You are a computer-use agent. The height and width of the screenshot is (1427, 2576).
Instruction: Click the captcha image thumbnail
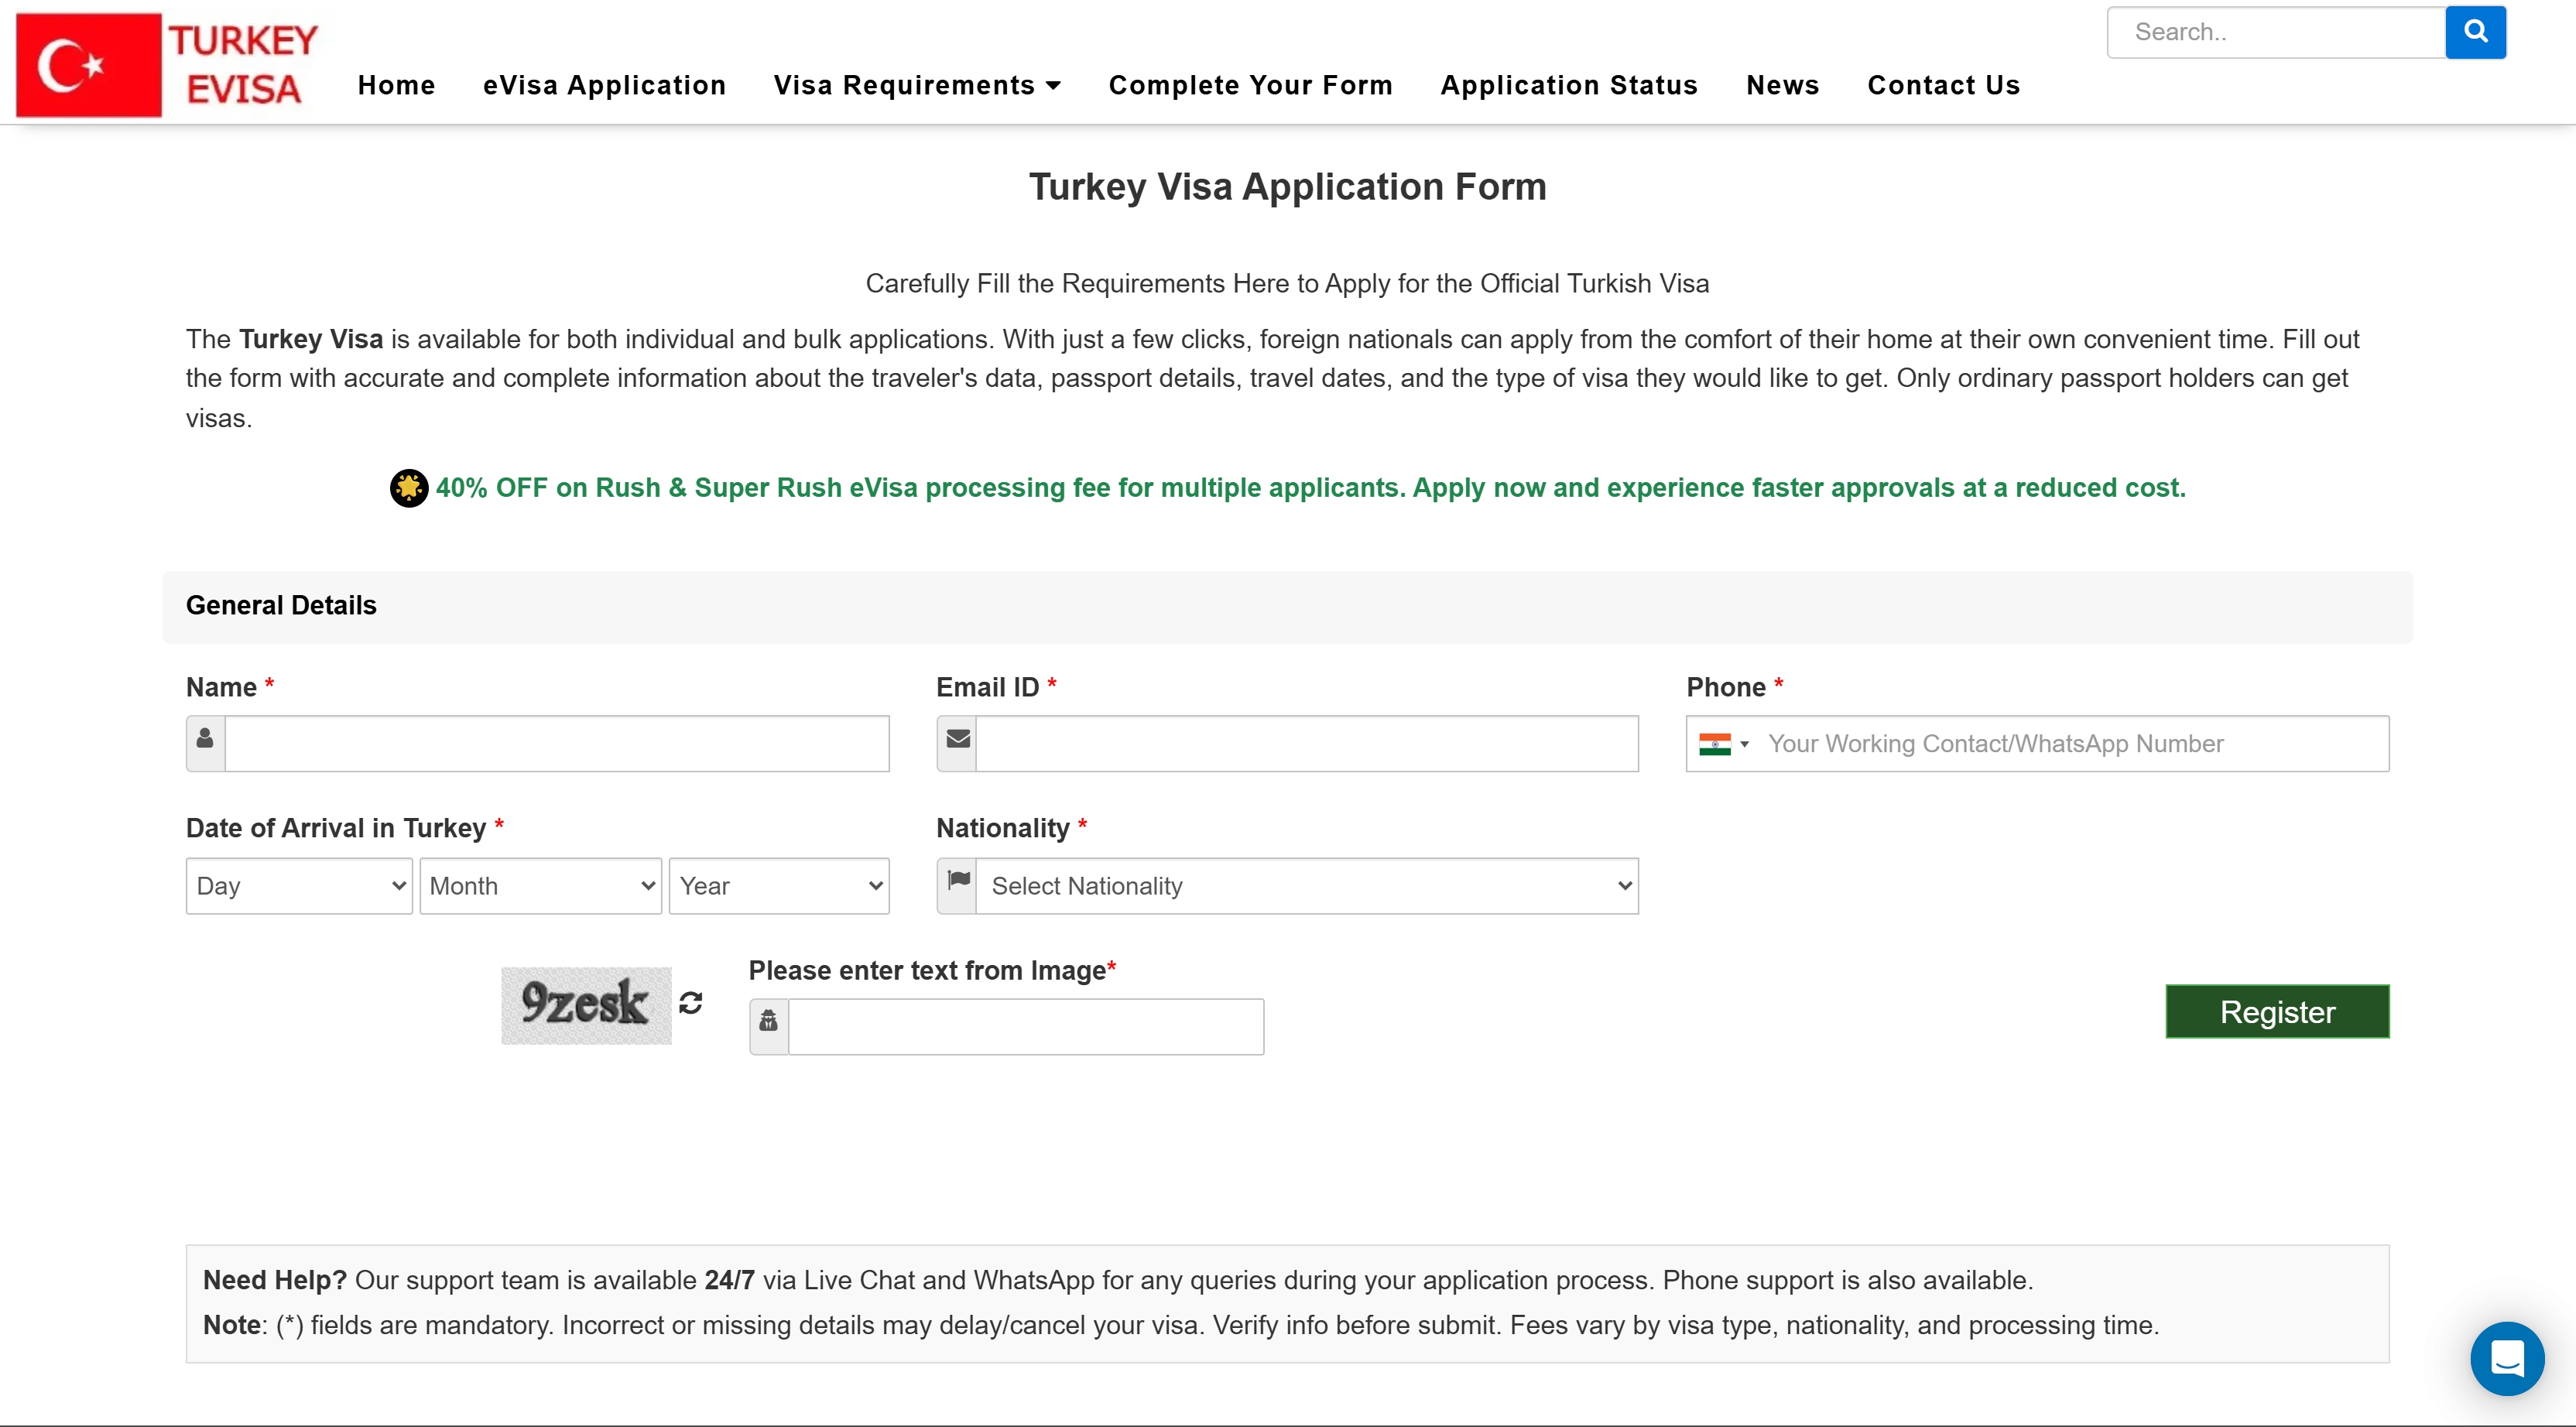[585, 1004]
